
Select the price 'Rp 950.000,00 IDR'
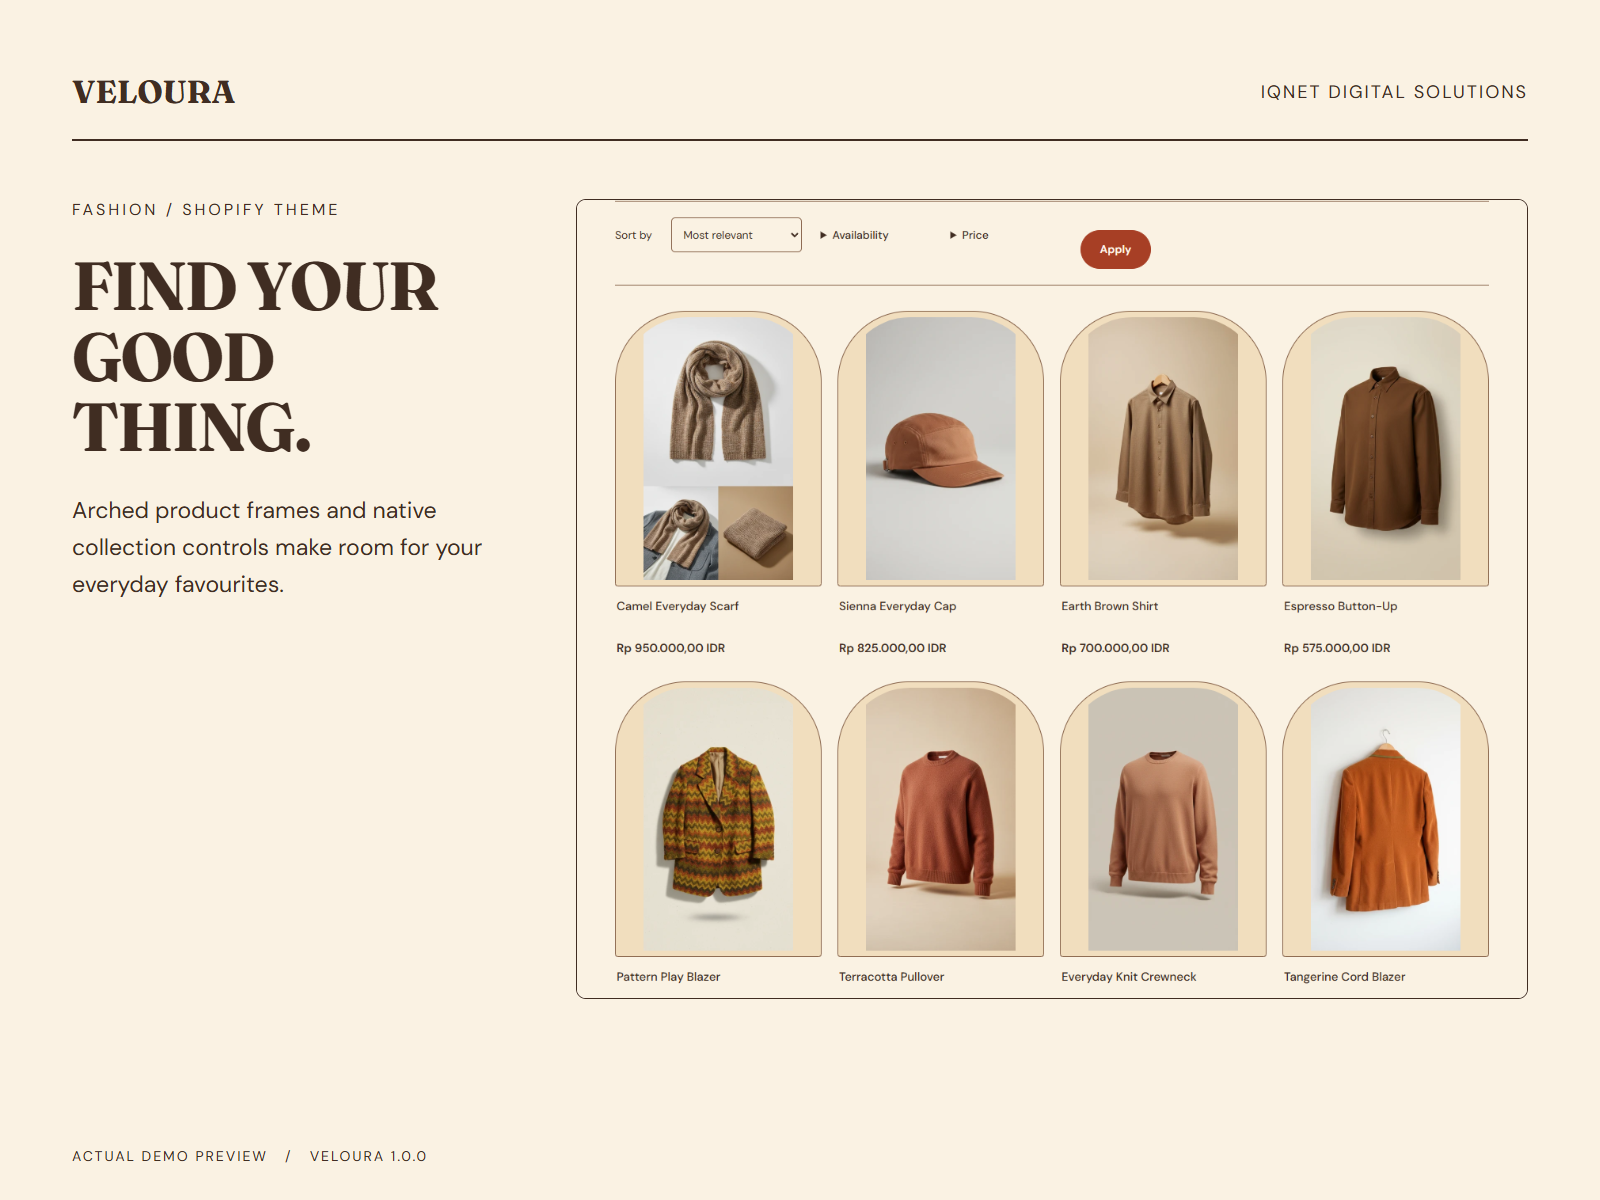(670, 648)
